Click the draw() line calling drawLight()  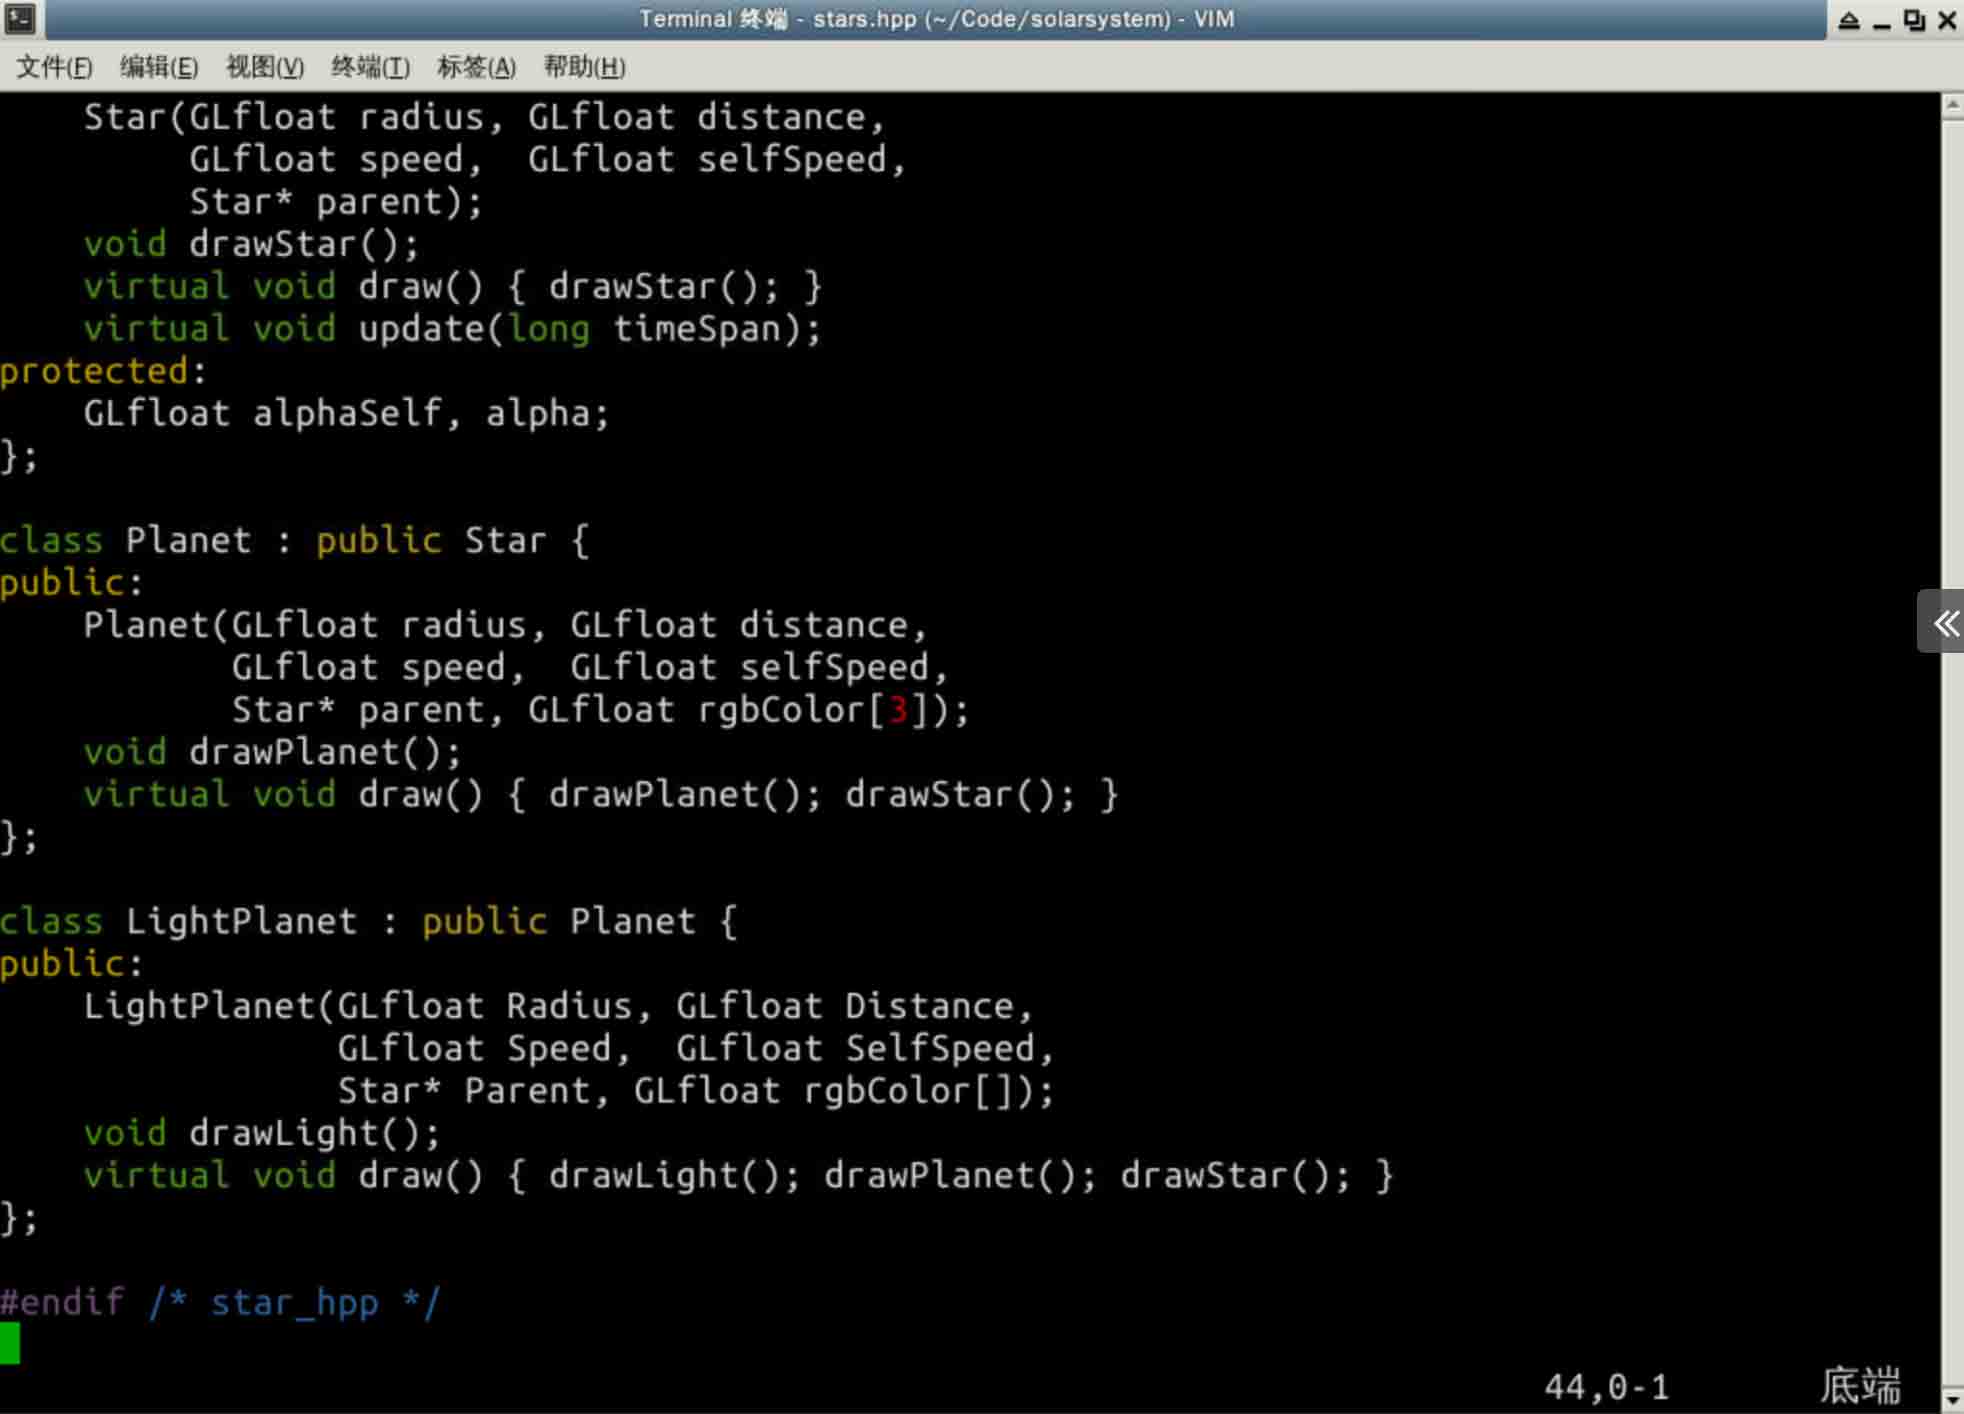click(x=738, y=1176)
